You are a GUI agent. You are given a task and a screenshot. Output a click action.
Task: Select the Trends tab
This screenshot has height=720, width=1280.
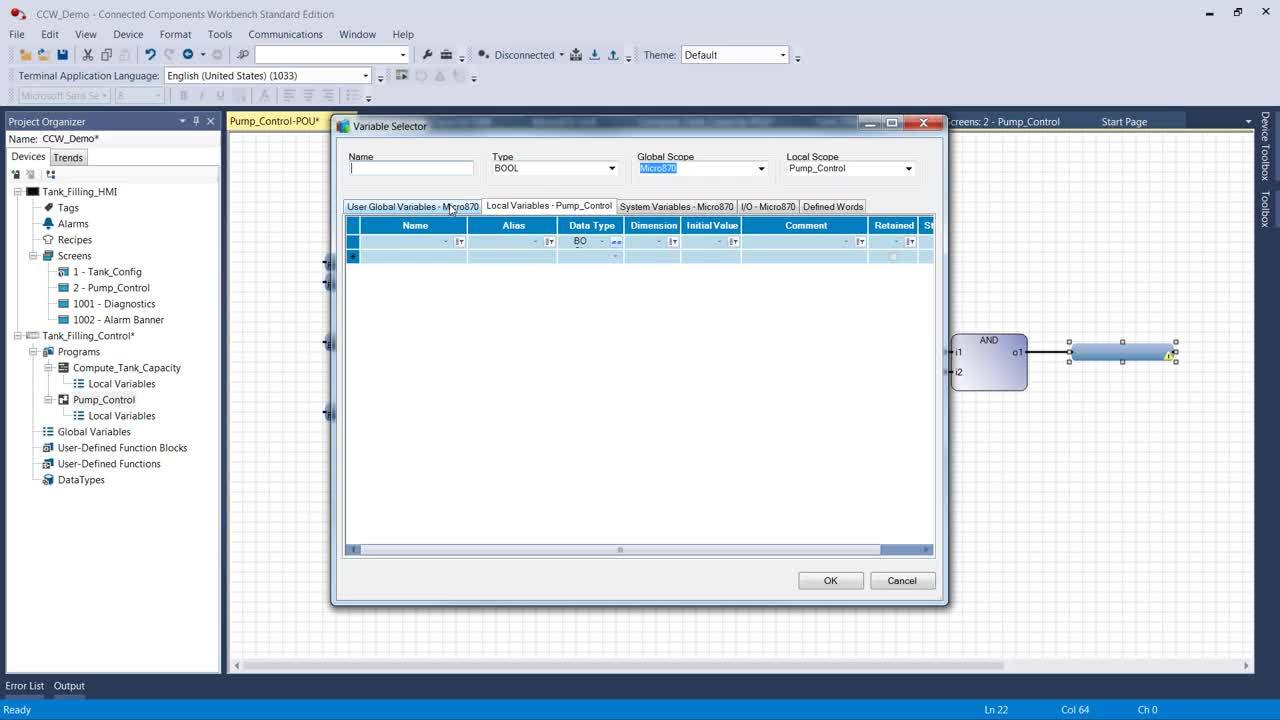68,158
